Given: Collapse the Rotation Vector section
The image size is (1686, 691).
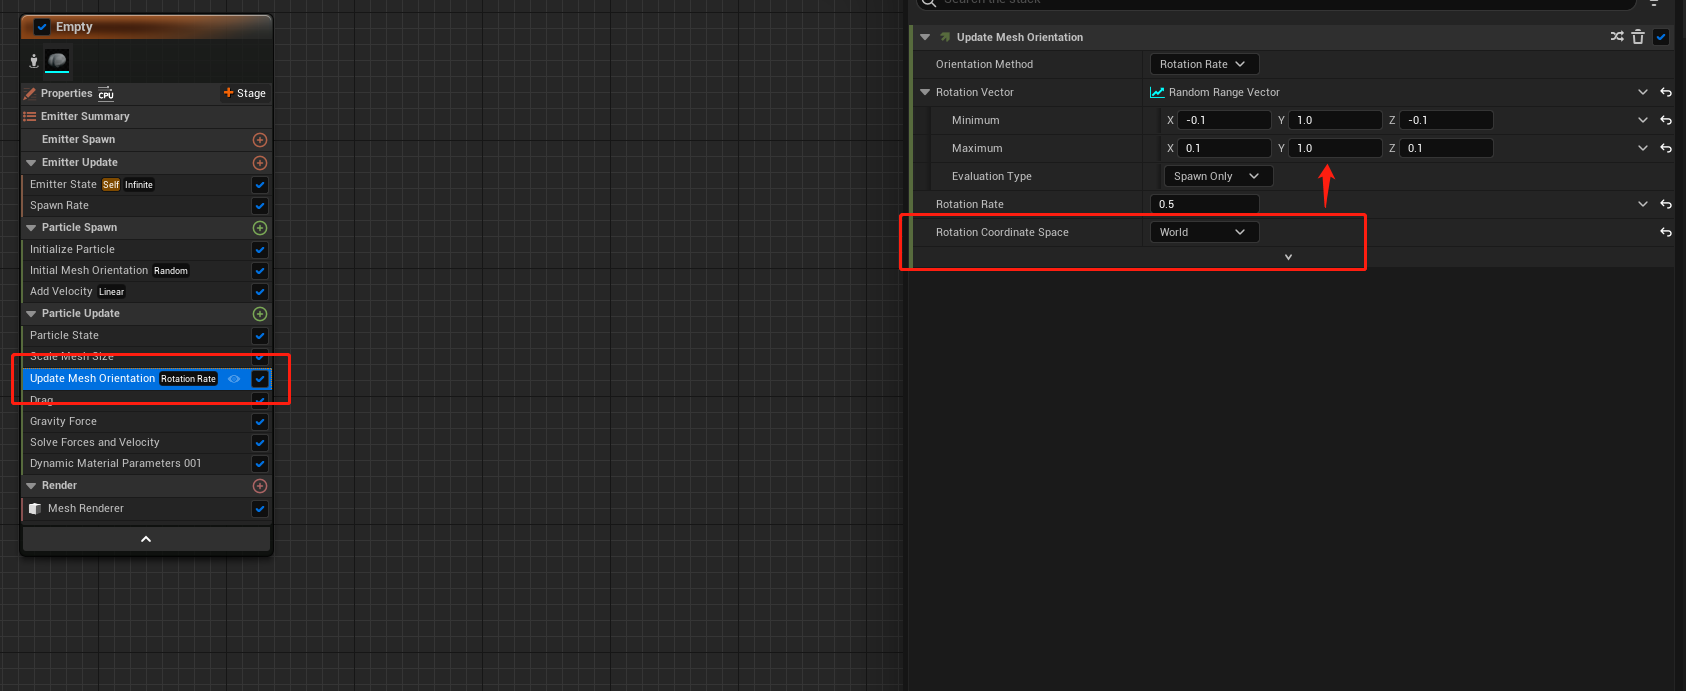Looking at the screenshot, I should click(x=925, y=92).
